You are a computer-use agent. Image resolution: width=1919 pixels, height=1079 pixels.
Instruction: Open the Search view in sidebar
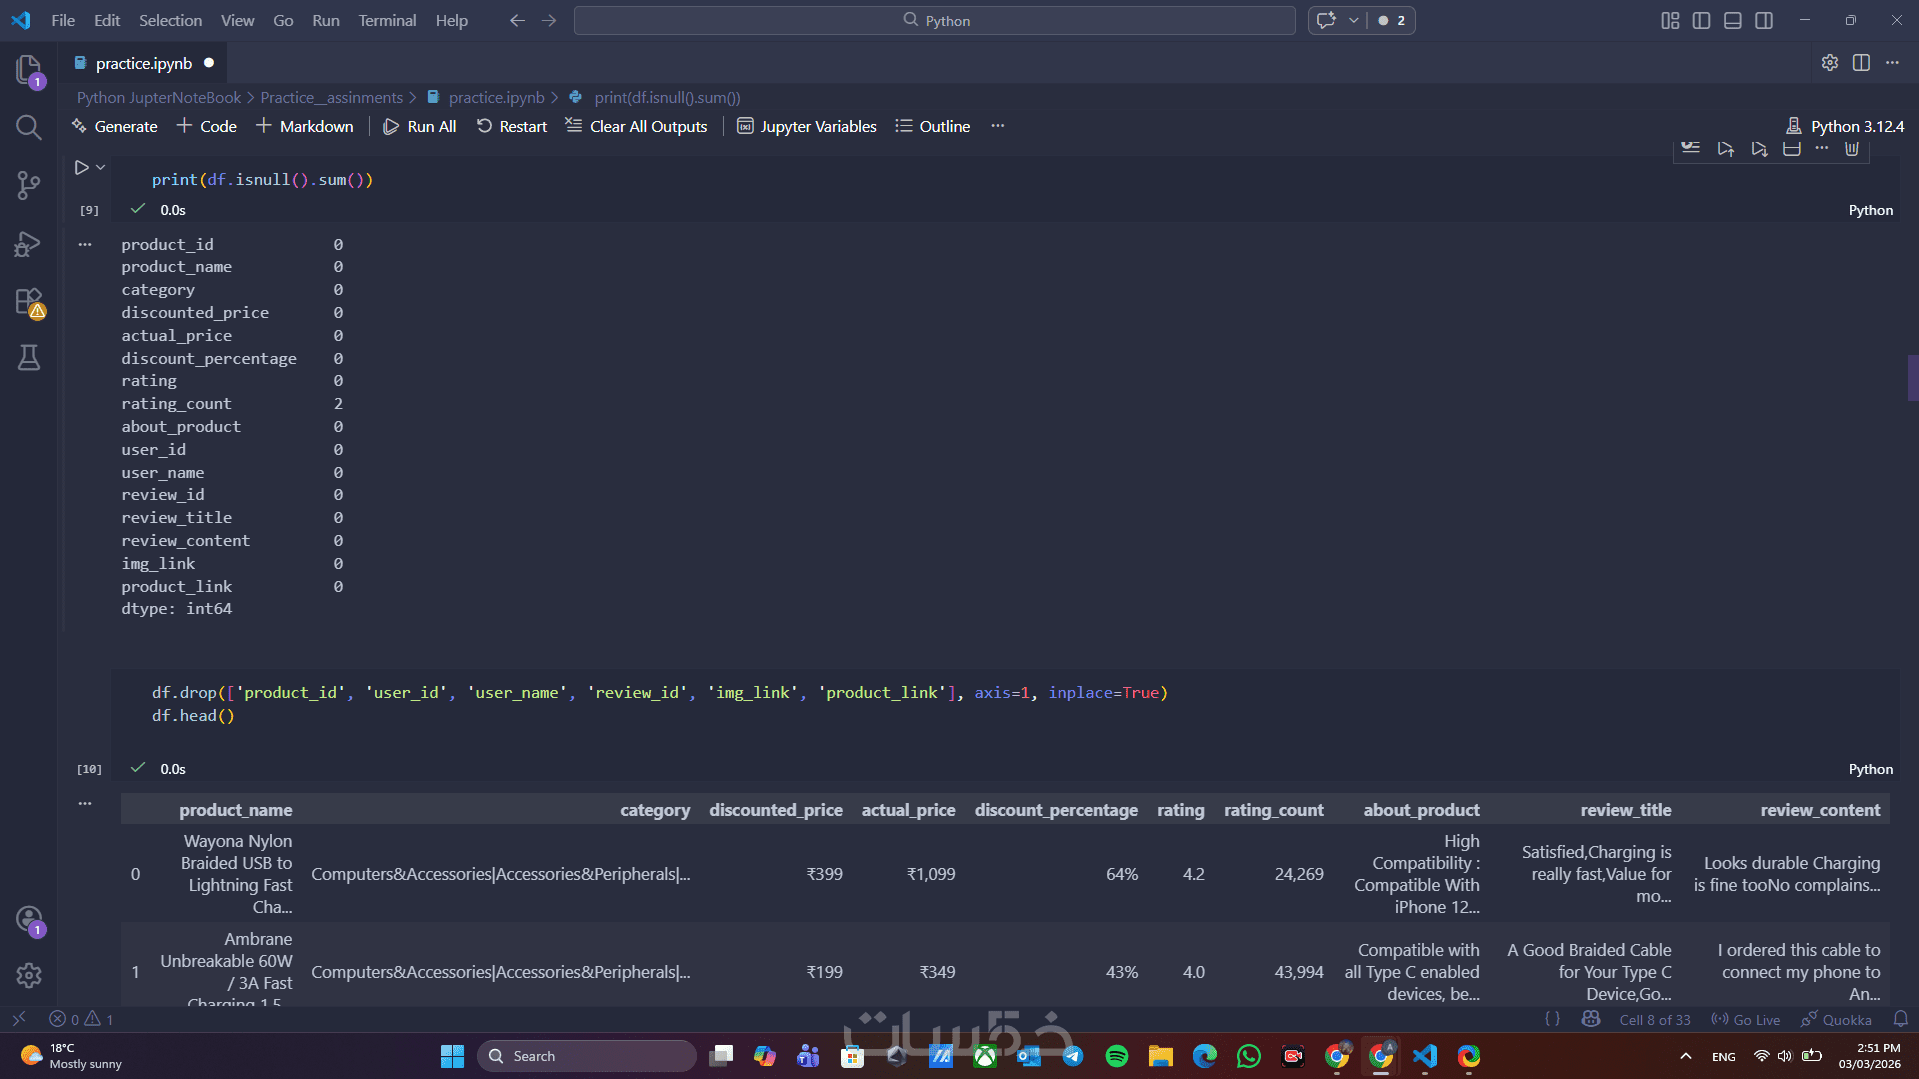pos(28,127)
